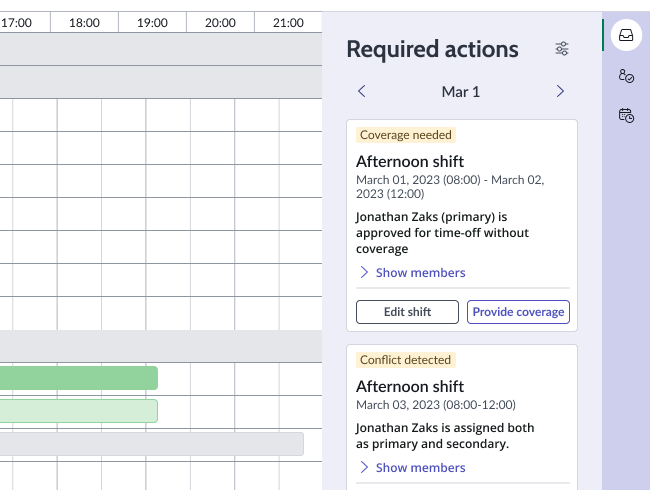Select the gray shift bar in timeline
The width and height of the screenshot is (650, 490).
152,444
